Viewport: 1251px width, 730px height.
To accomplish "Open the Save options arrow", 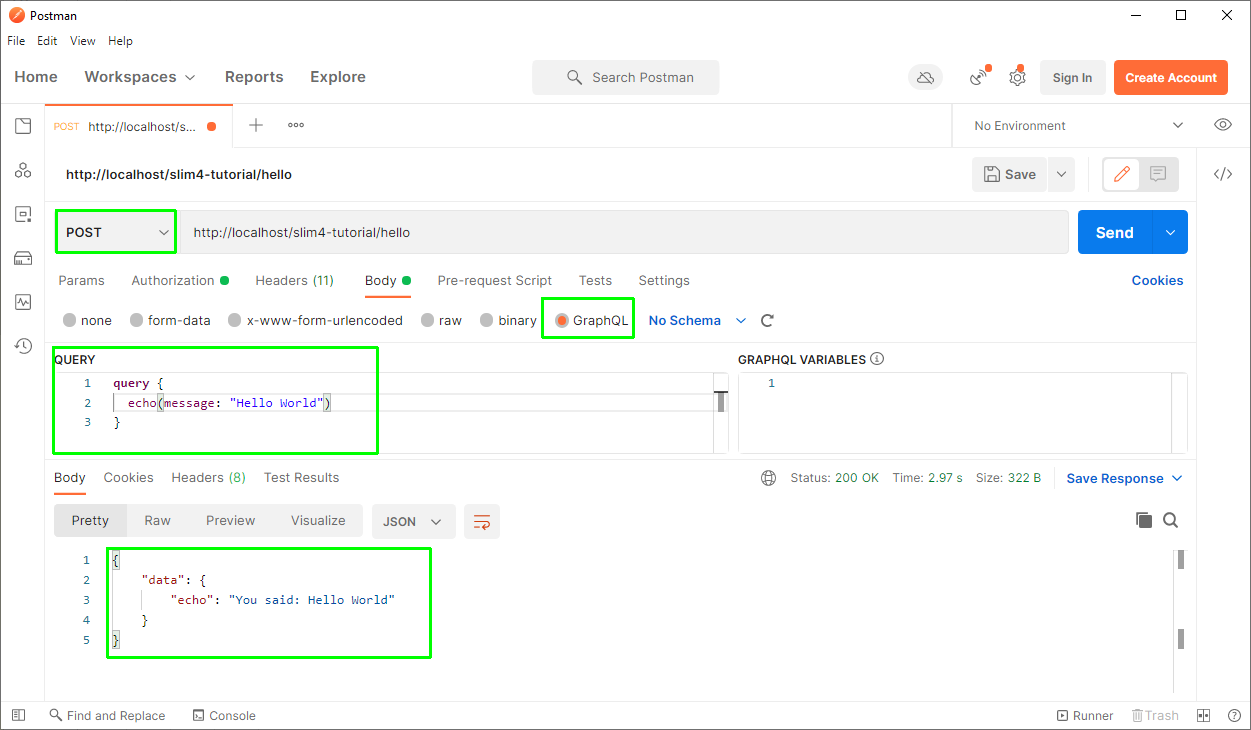I will pyautogui.click(x=1061, y=174).
